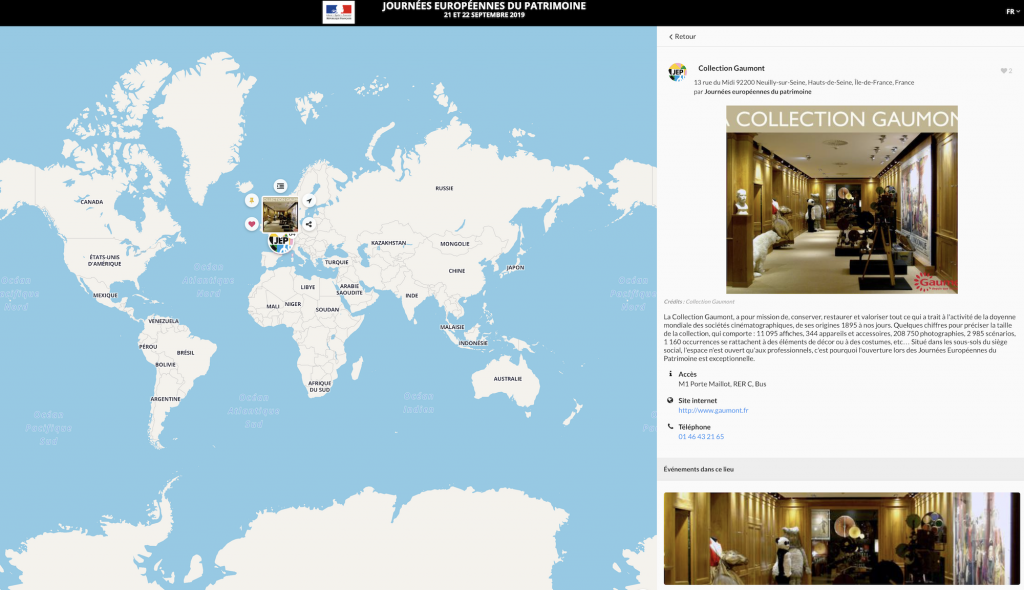Click the phone icon beside Téléphone
Screen dimensions: 1024x590
coord(670,426)
